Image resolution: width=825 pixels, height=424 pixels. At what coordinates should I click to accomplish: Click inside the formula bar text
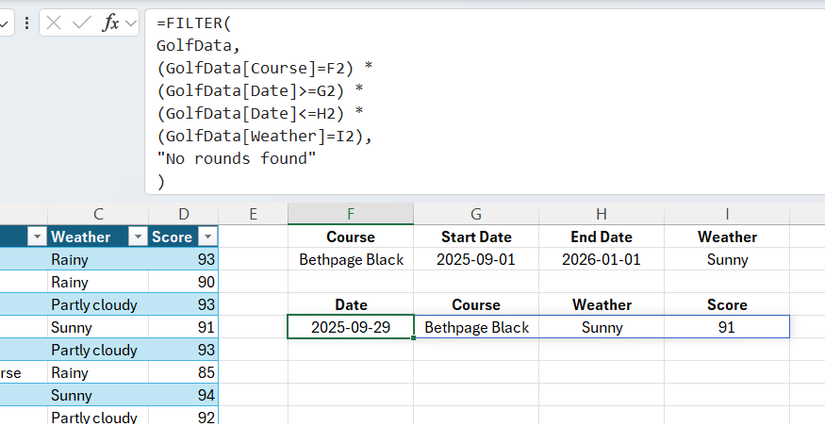[484, 102]
